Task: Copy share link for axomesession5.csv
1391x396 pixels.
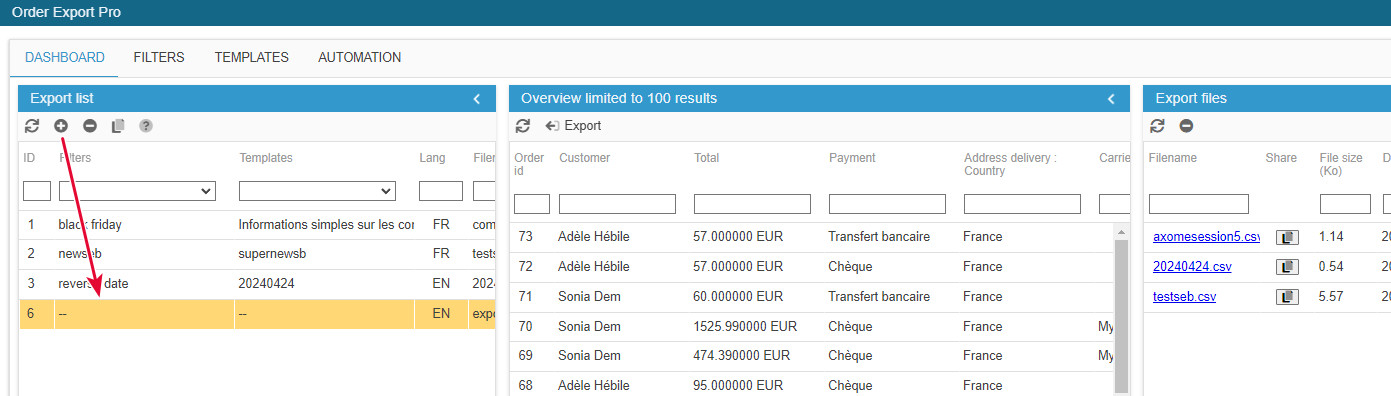Action: (x=1287, y=237)
